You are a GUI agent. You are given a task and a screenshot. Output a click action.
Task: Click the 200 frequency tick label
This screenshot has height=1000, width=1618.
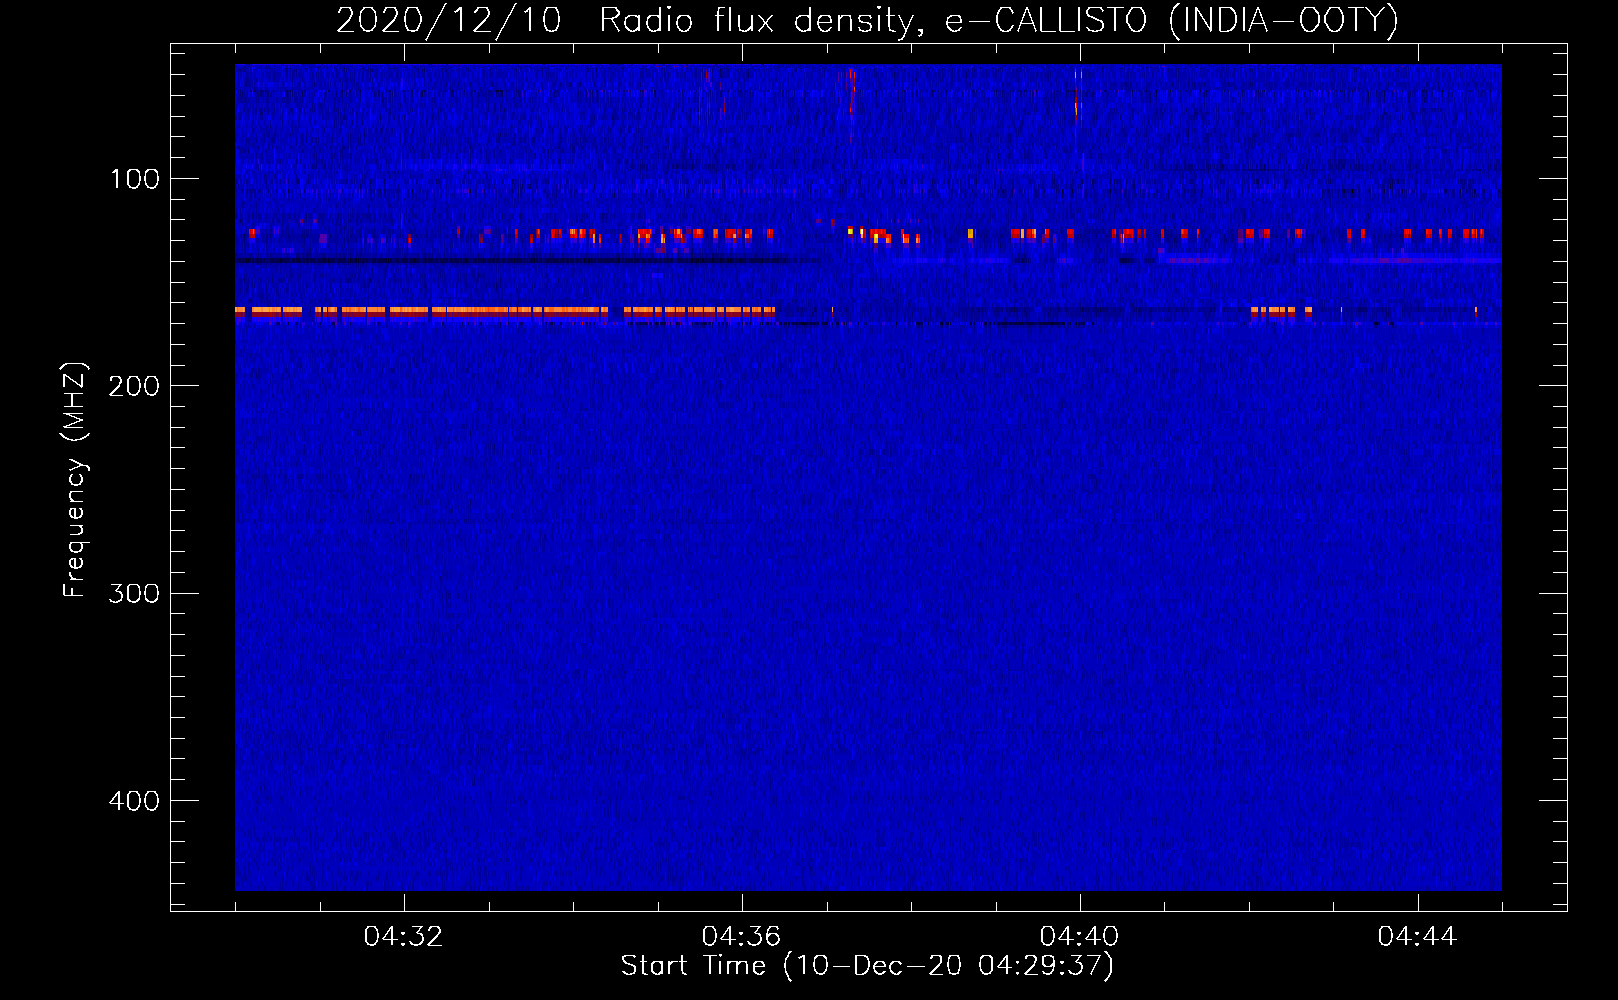pos(135,386)
